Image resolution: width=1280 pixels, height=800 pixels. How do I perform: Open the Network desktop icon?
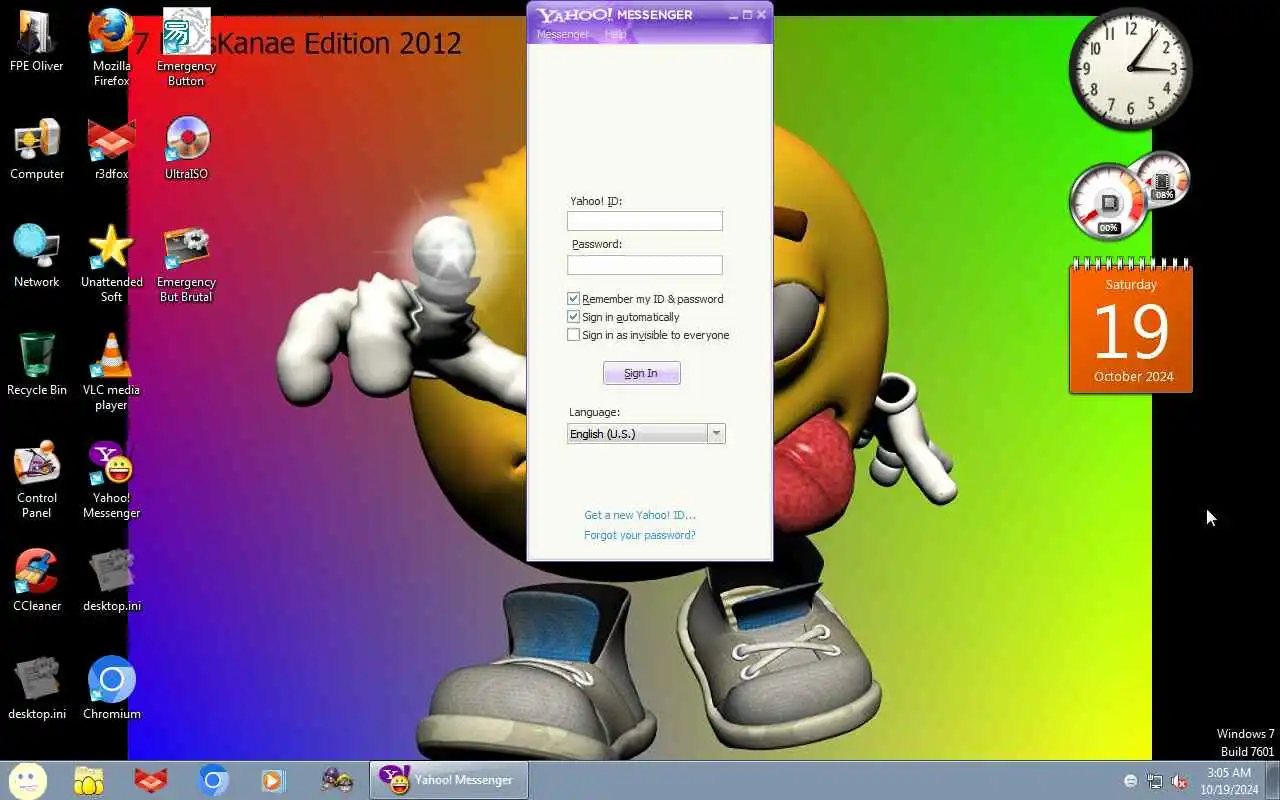[x=37, y=257]
